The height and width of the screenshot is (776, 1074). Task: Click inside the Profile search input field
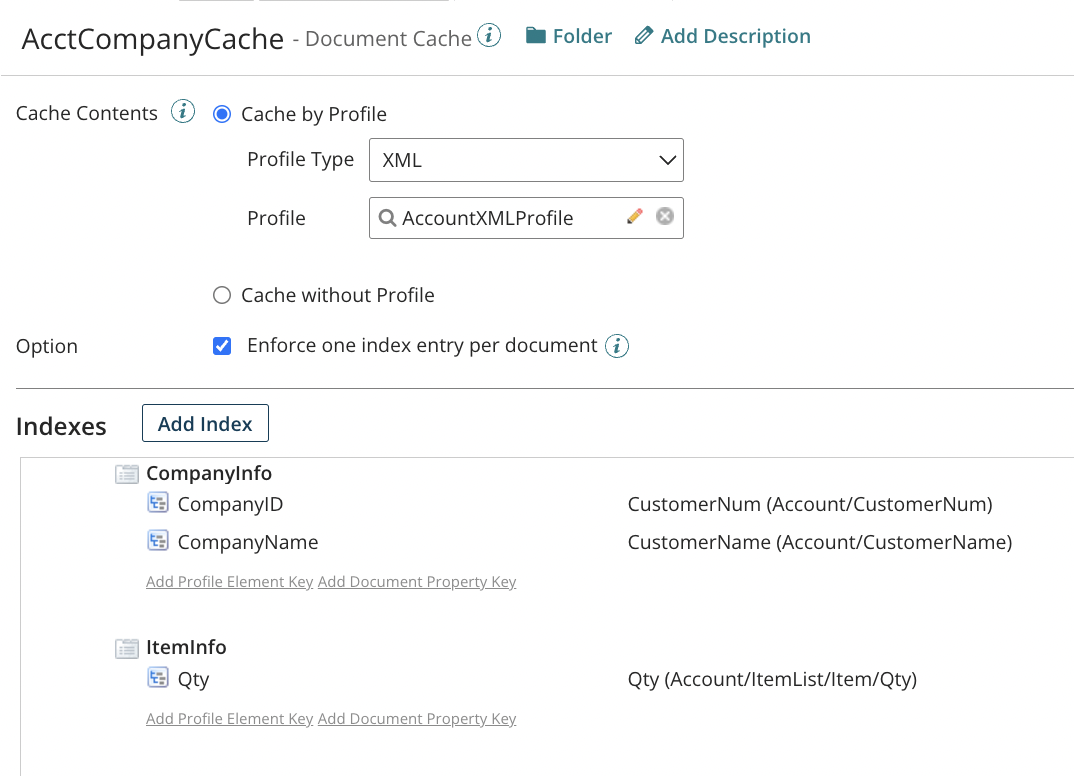[x=500, y=217]
